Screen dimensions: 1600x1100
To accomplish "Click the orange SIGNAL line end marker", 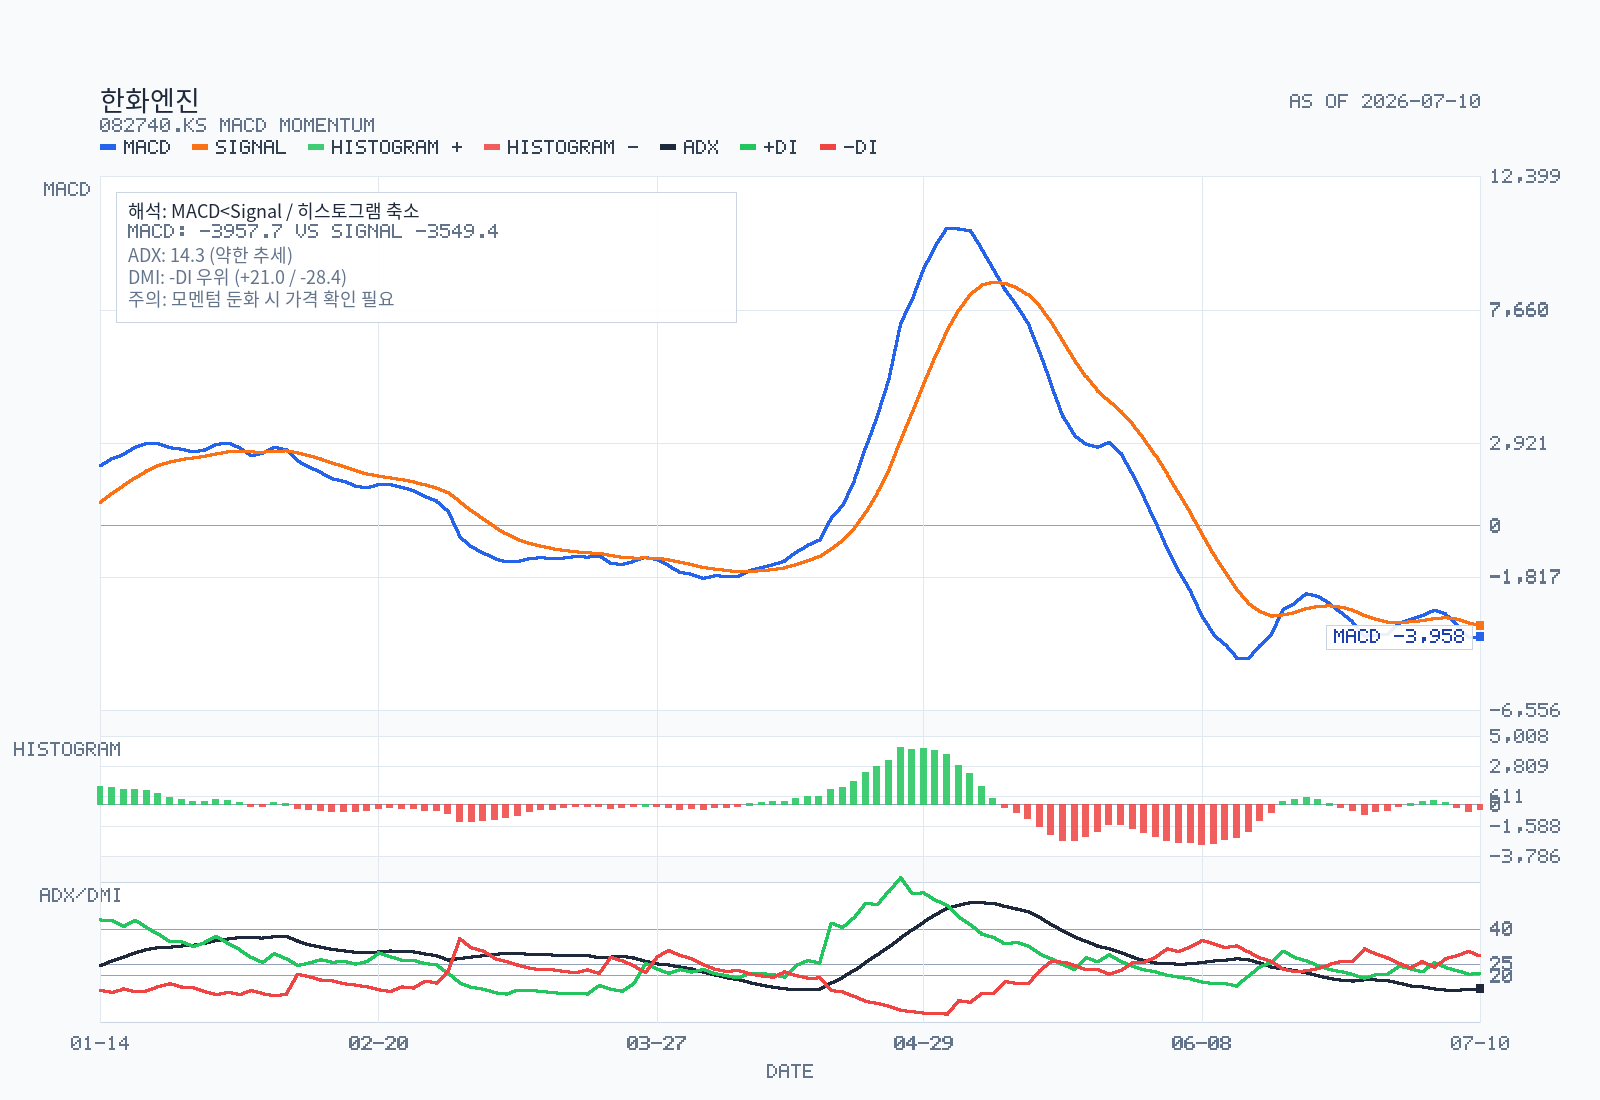I will [1480, 625].
